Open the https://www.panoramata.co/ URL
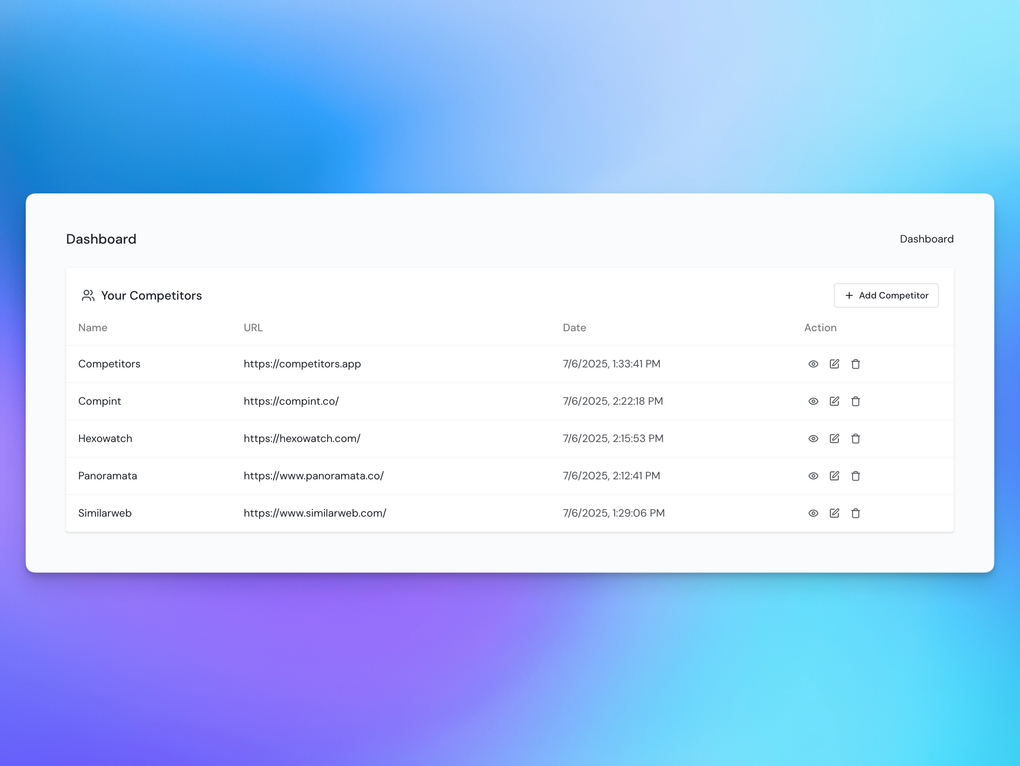The image size is (1020, 766). coord(314,475)
